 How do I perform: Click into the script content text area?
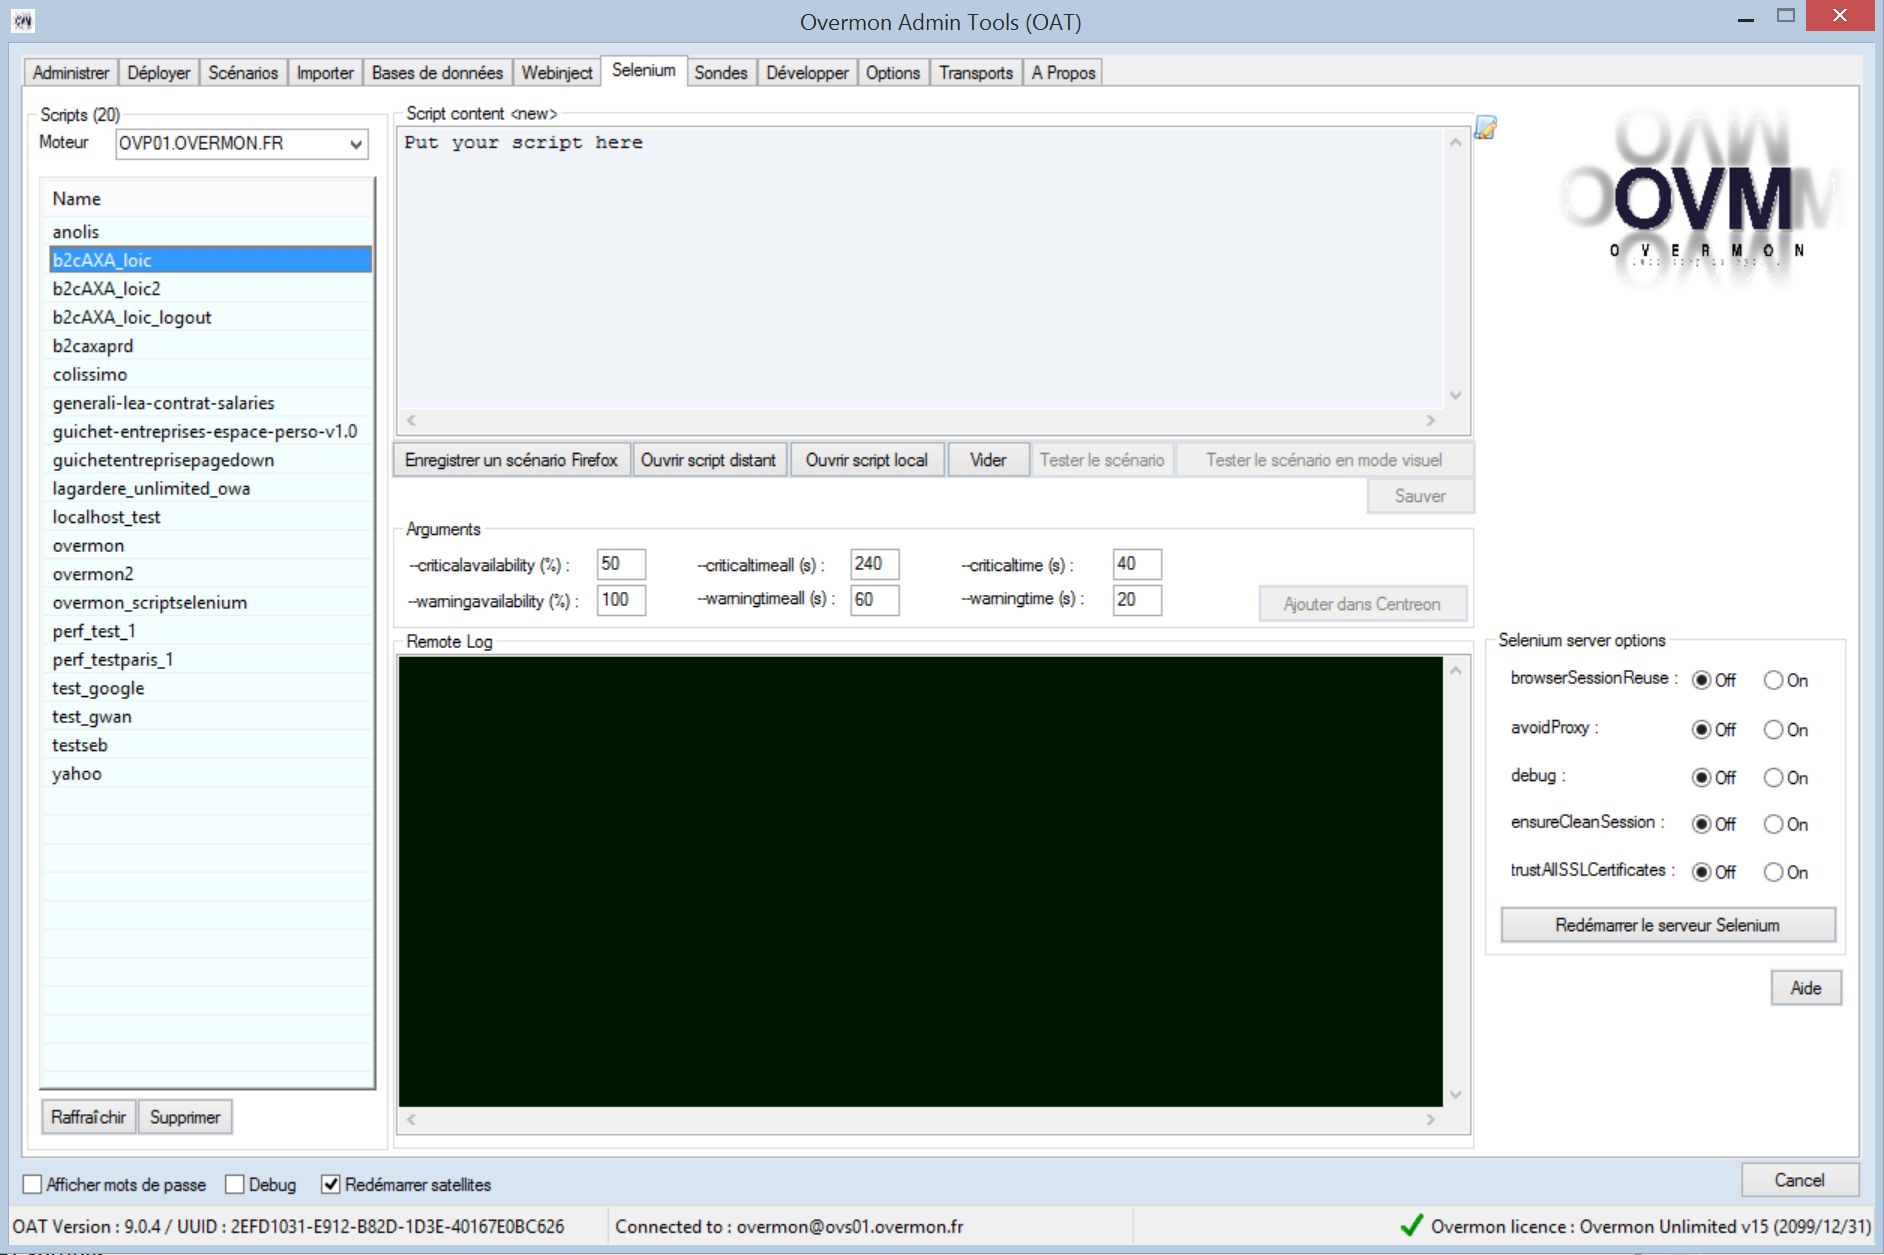click(920, 268)
